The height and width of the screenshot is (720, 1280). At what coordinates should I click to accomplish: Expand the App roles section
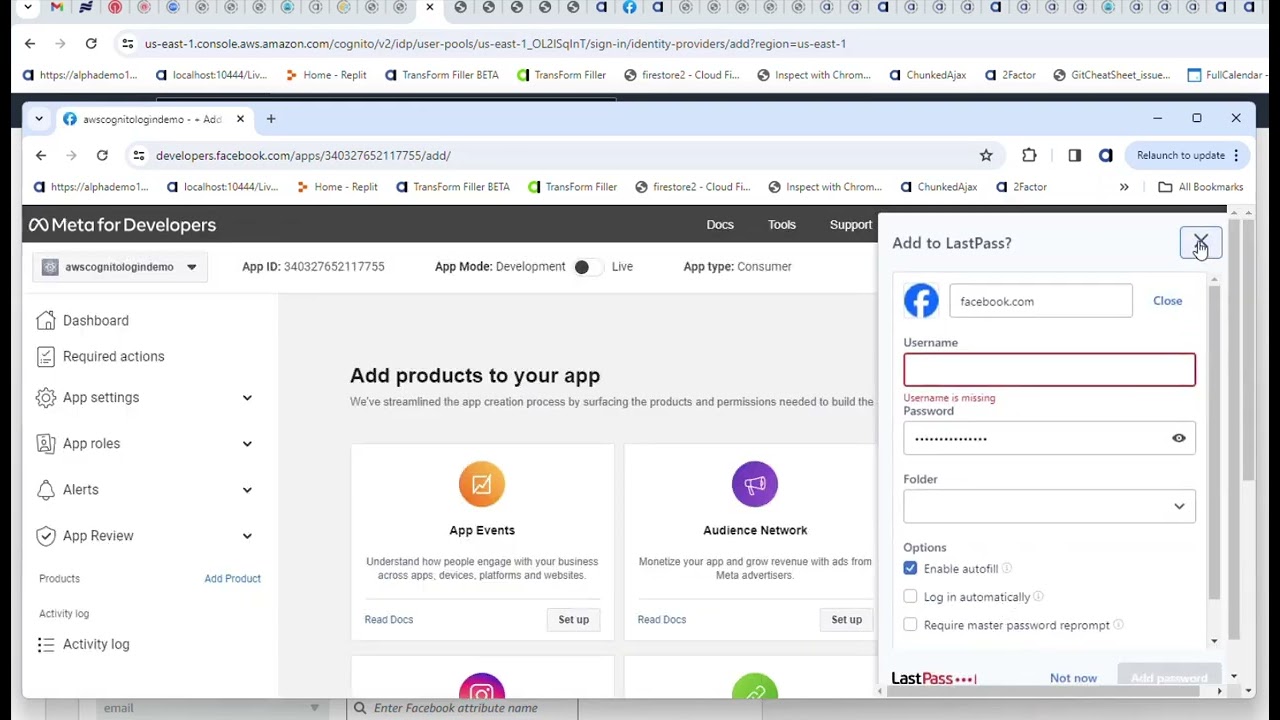click(x=247, y=444)
